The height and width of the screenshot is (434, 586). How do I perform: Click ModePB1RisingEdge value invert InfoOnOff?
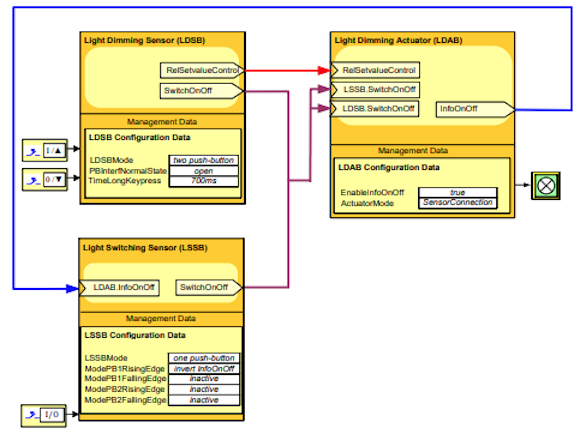(204, 369)
